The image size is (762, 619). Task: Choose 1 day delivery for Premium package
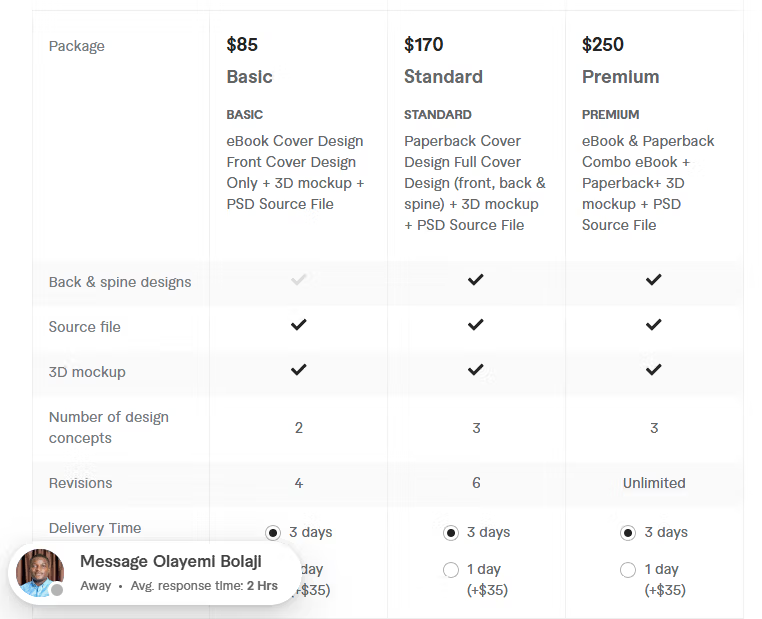coord(628,570)
